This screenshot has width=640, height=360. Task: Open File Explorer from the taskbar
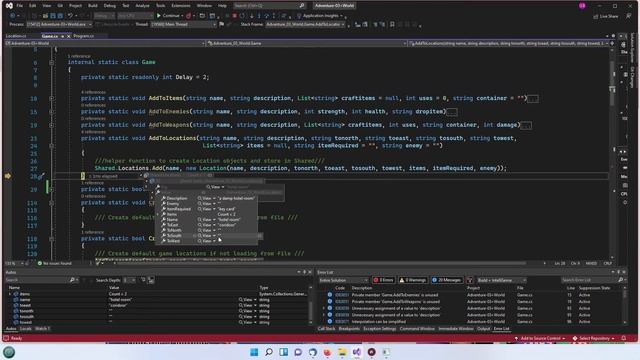pyautogui.click(x=342, y=352)
